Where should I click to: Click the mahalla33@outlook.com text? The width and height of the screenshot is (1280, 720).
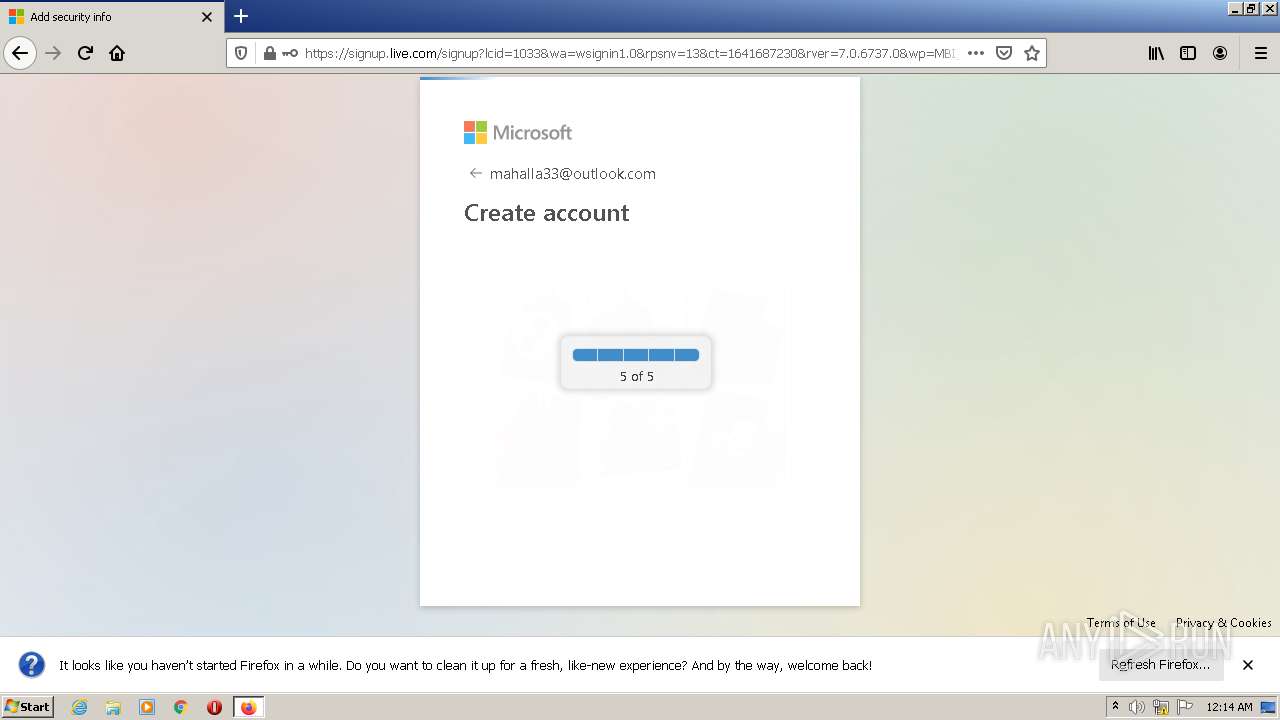[x=573, y=173]
